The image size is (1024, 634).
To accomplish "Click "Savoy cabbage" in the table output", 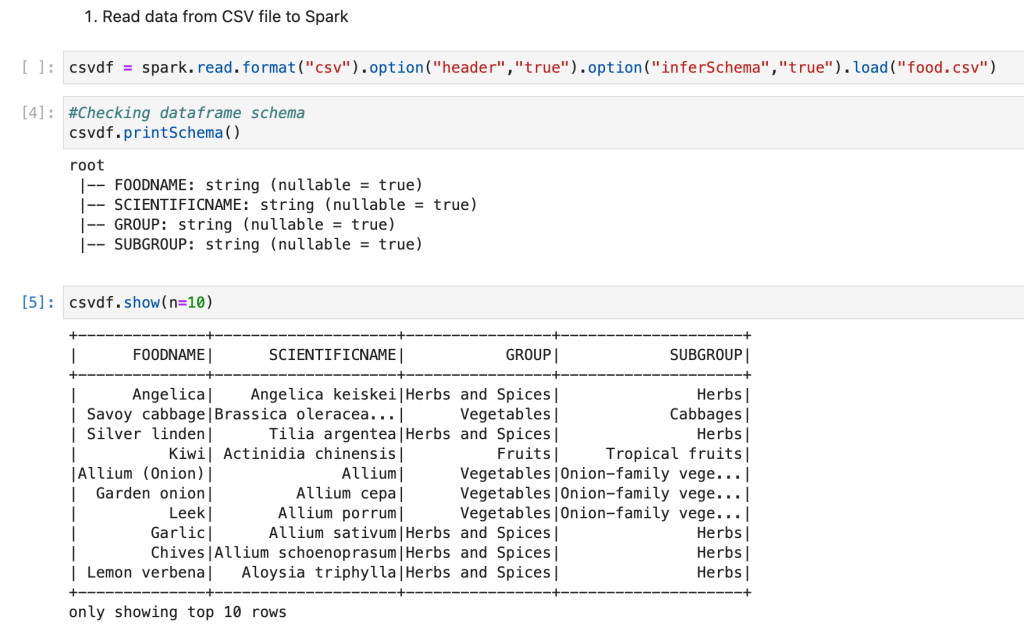I will point(146,414).
